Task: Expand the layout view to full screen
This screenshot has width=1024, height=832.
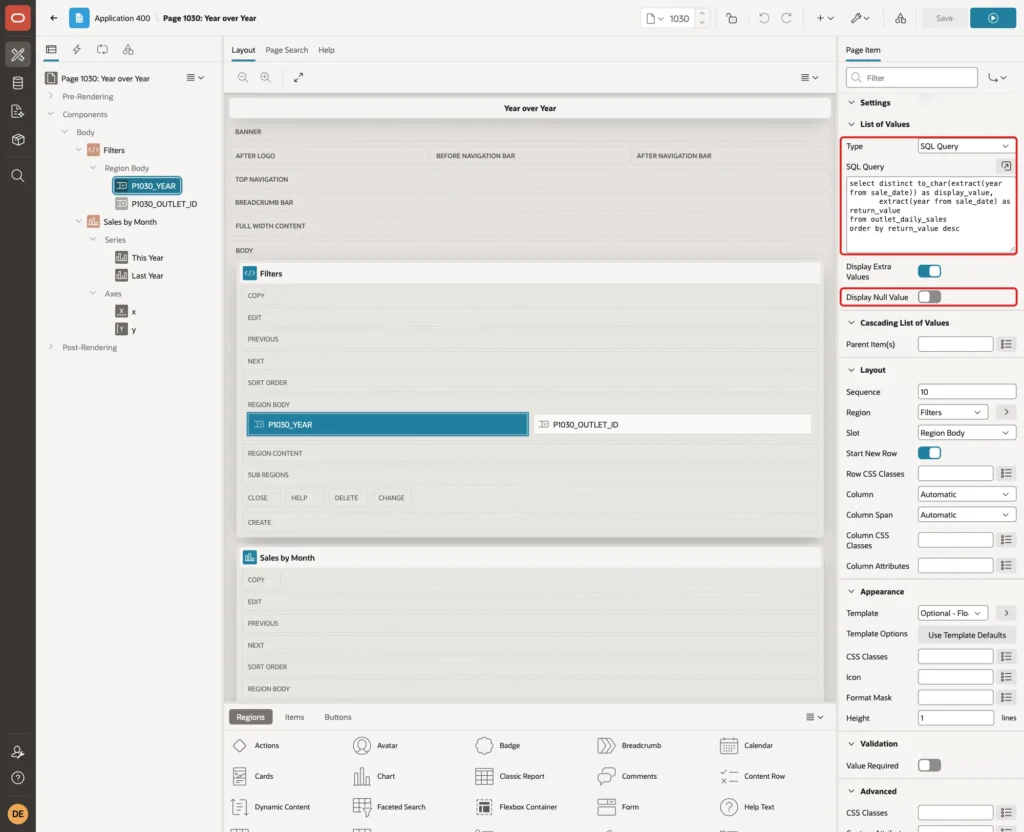Action: click(298, 77)
